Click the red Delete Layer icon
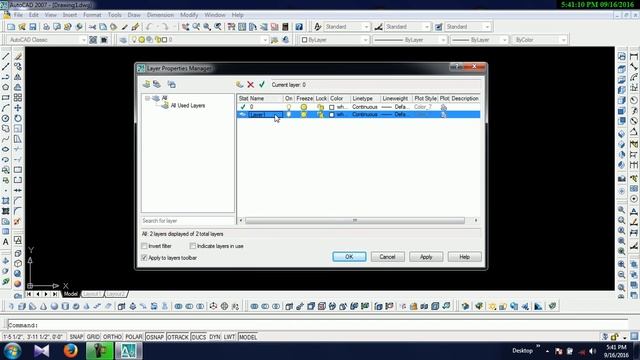 coord(251,84)
